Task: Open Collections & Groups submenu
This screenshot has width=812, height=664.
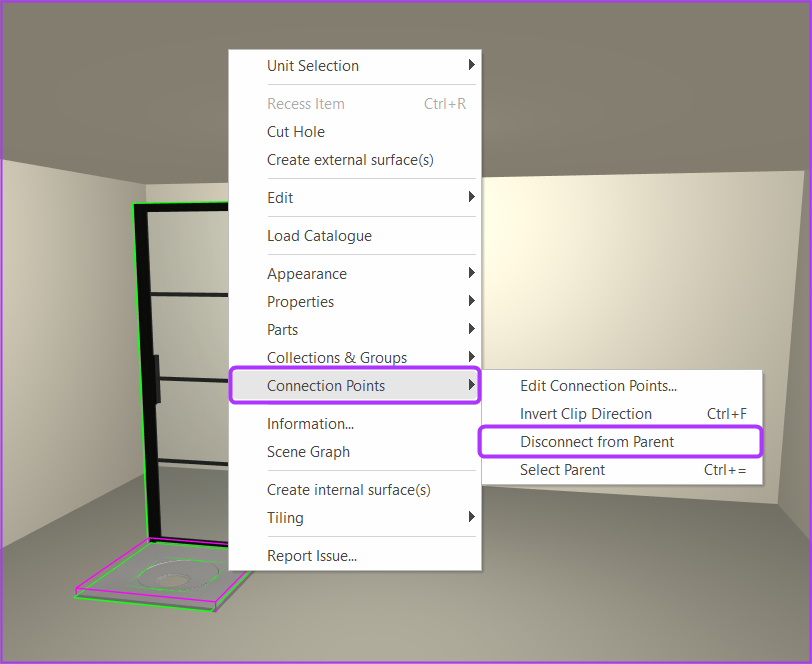Action: (x=355, y=357)
